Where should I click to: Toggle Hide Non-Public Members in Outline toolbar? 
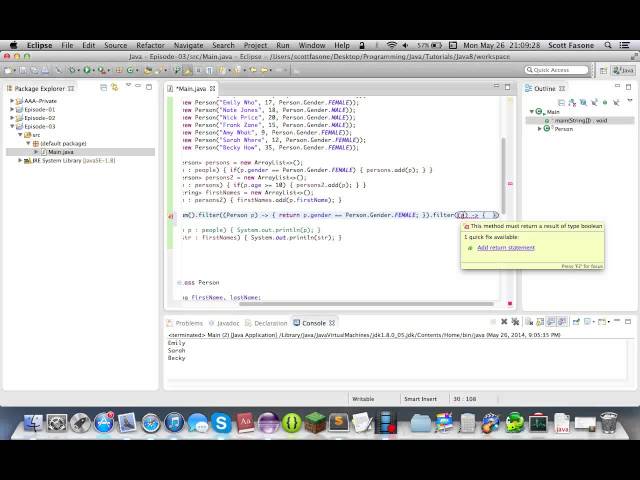tap(605, 102)
